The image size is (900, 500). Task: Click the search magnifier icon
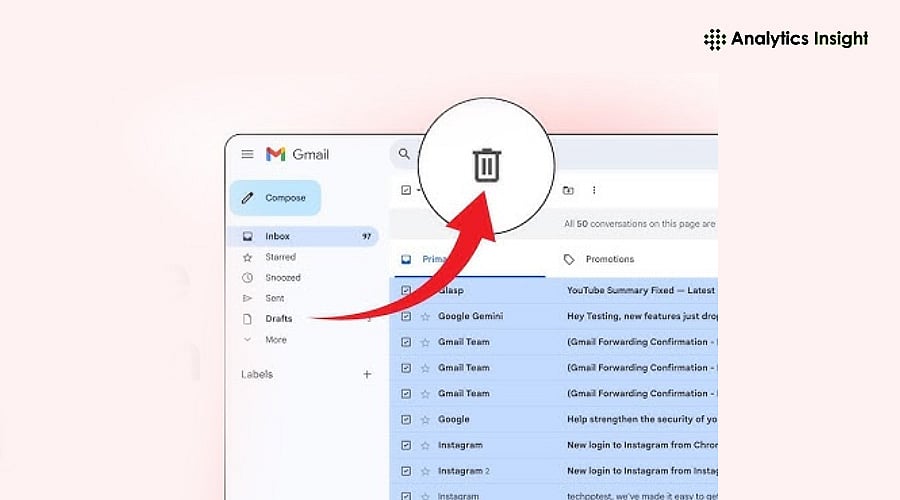coord(404,154)
